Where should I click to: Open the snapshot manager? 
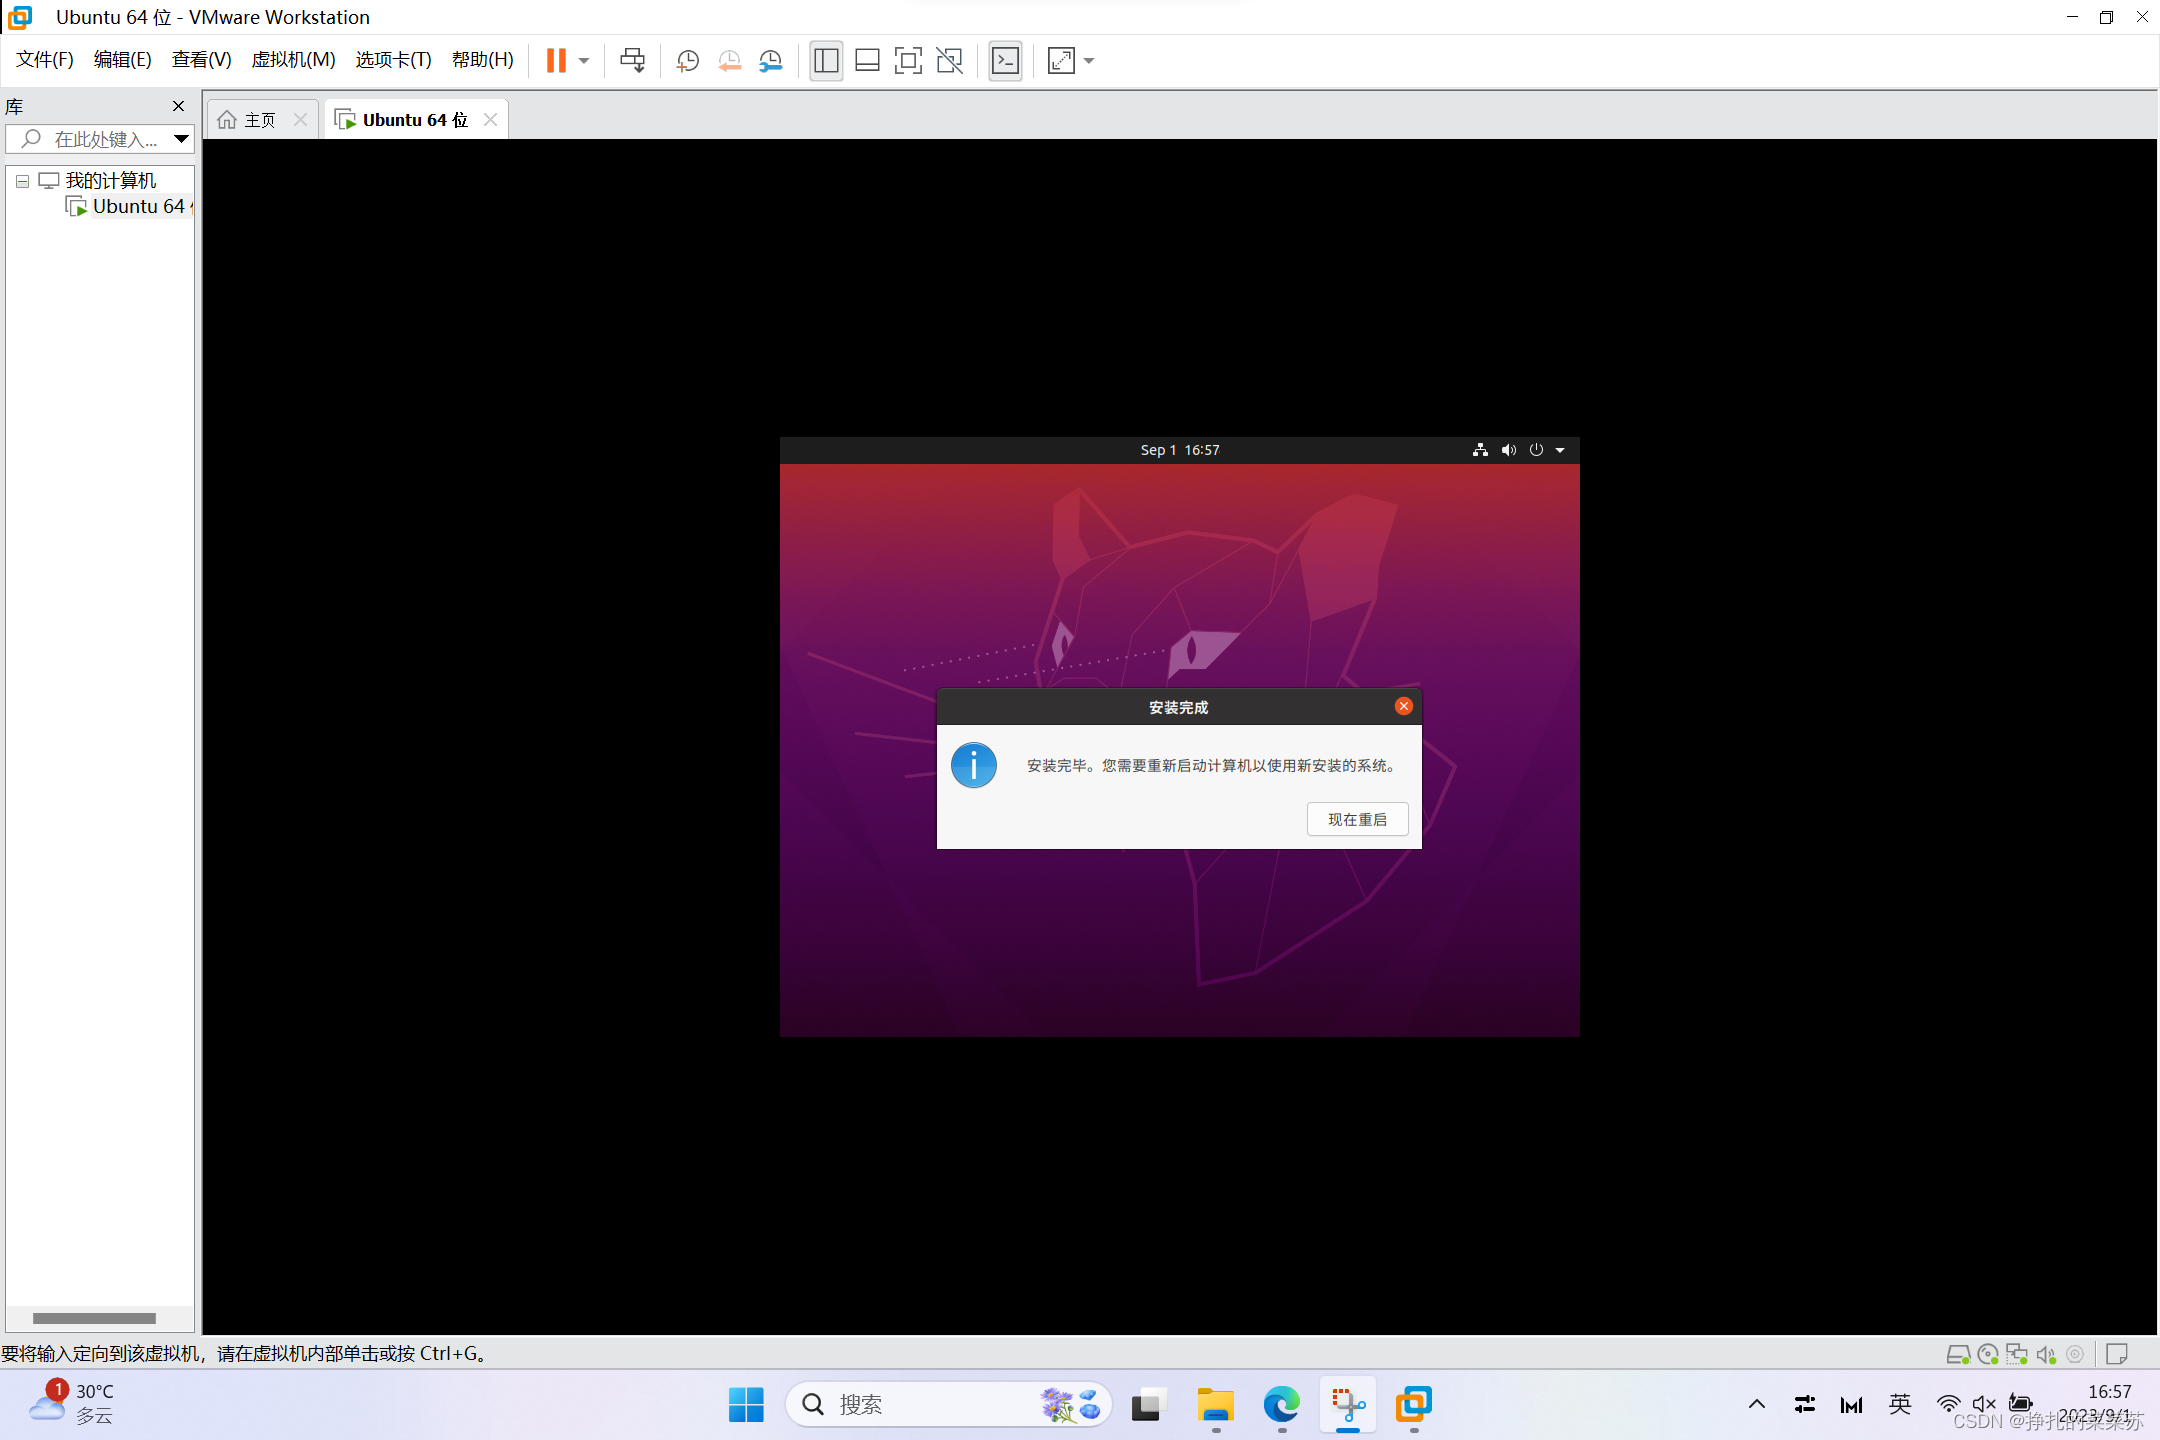point(770,61)
